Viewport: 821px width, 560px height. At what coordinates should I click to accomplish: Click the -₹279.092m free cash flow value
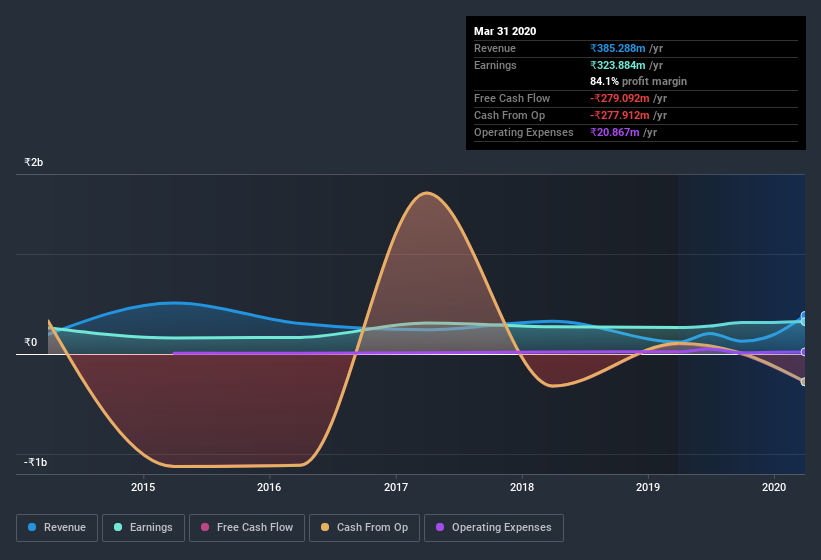(x=620, y=98)
